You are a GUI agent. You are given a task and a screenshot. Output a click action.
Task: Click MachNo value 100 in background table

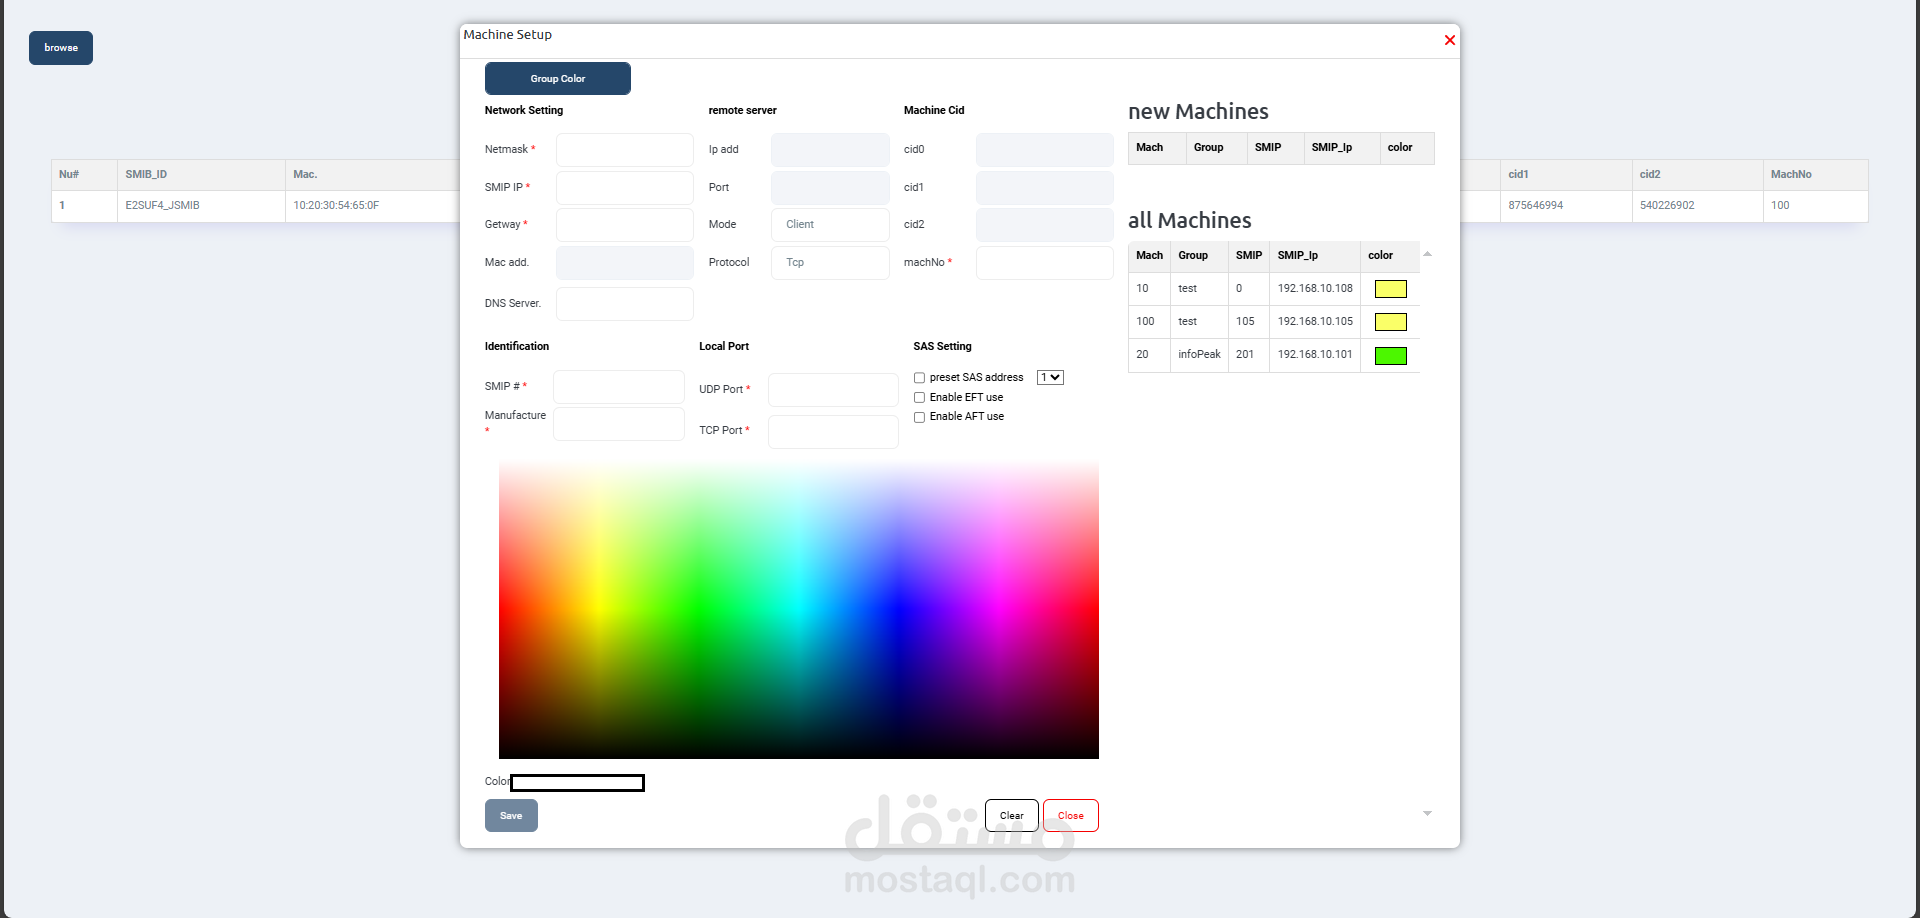pos(1780,206)
